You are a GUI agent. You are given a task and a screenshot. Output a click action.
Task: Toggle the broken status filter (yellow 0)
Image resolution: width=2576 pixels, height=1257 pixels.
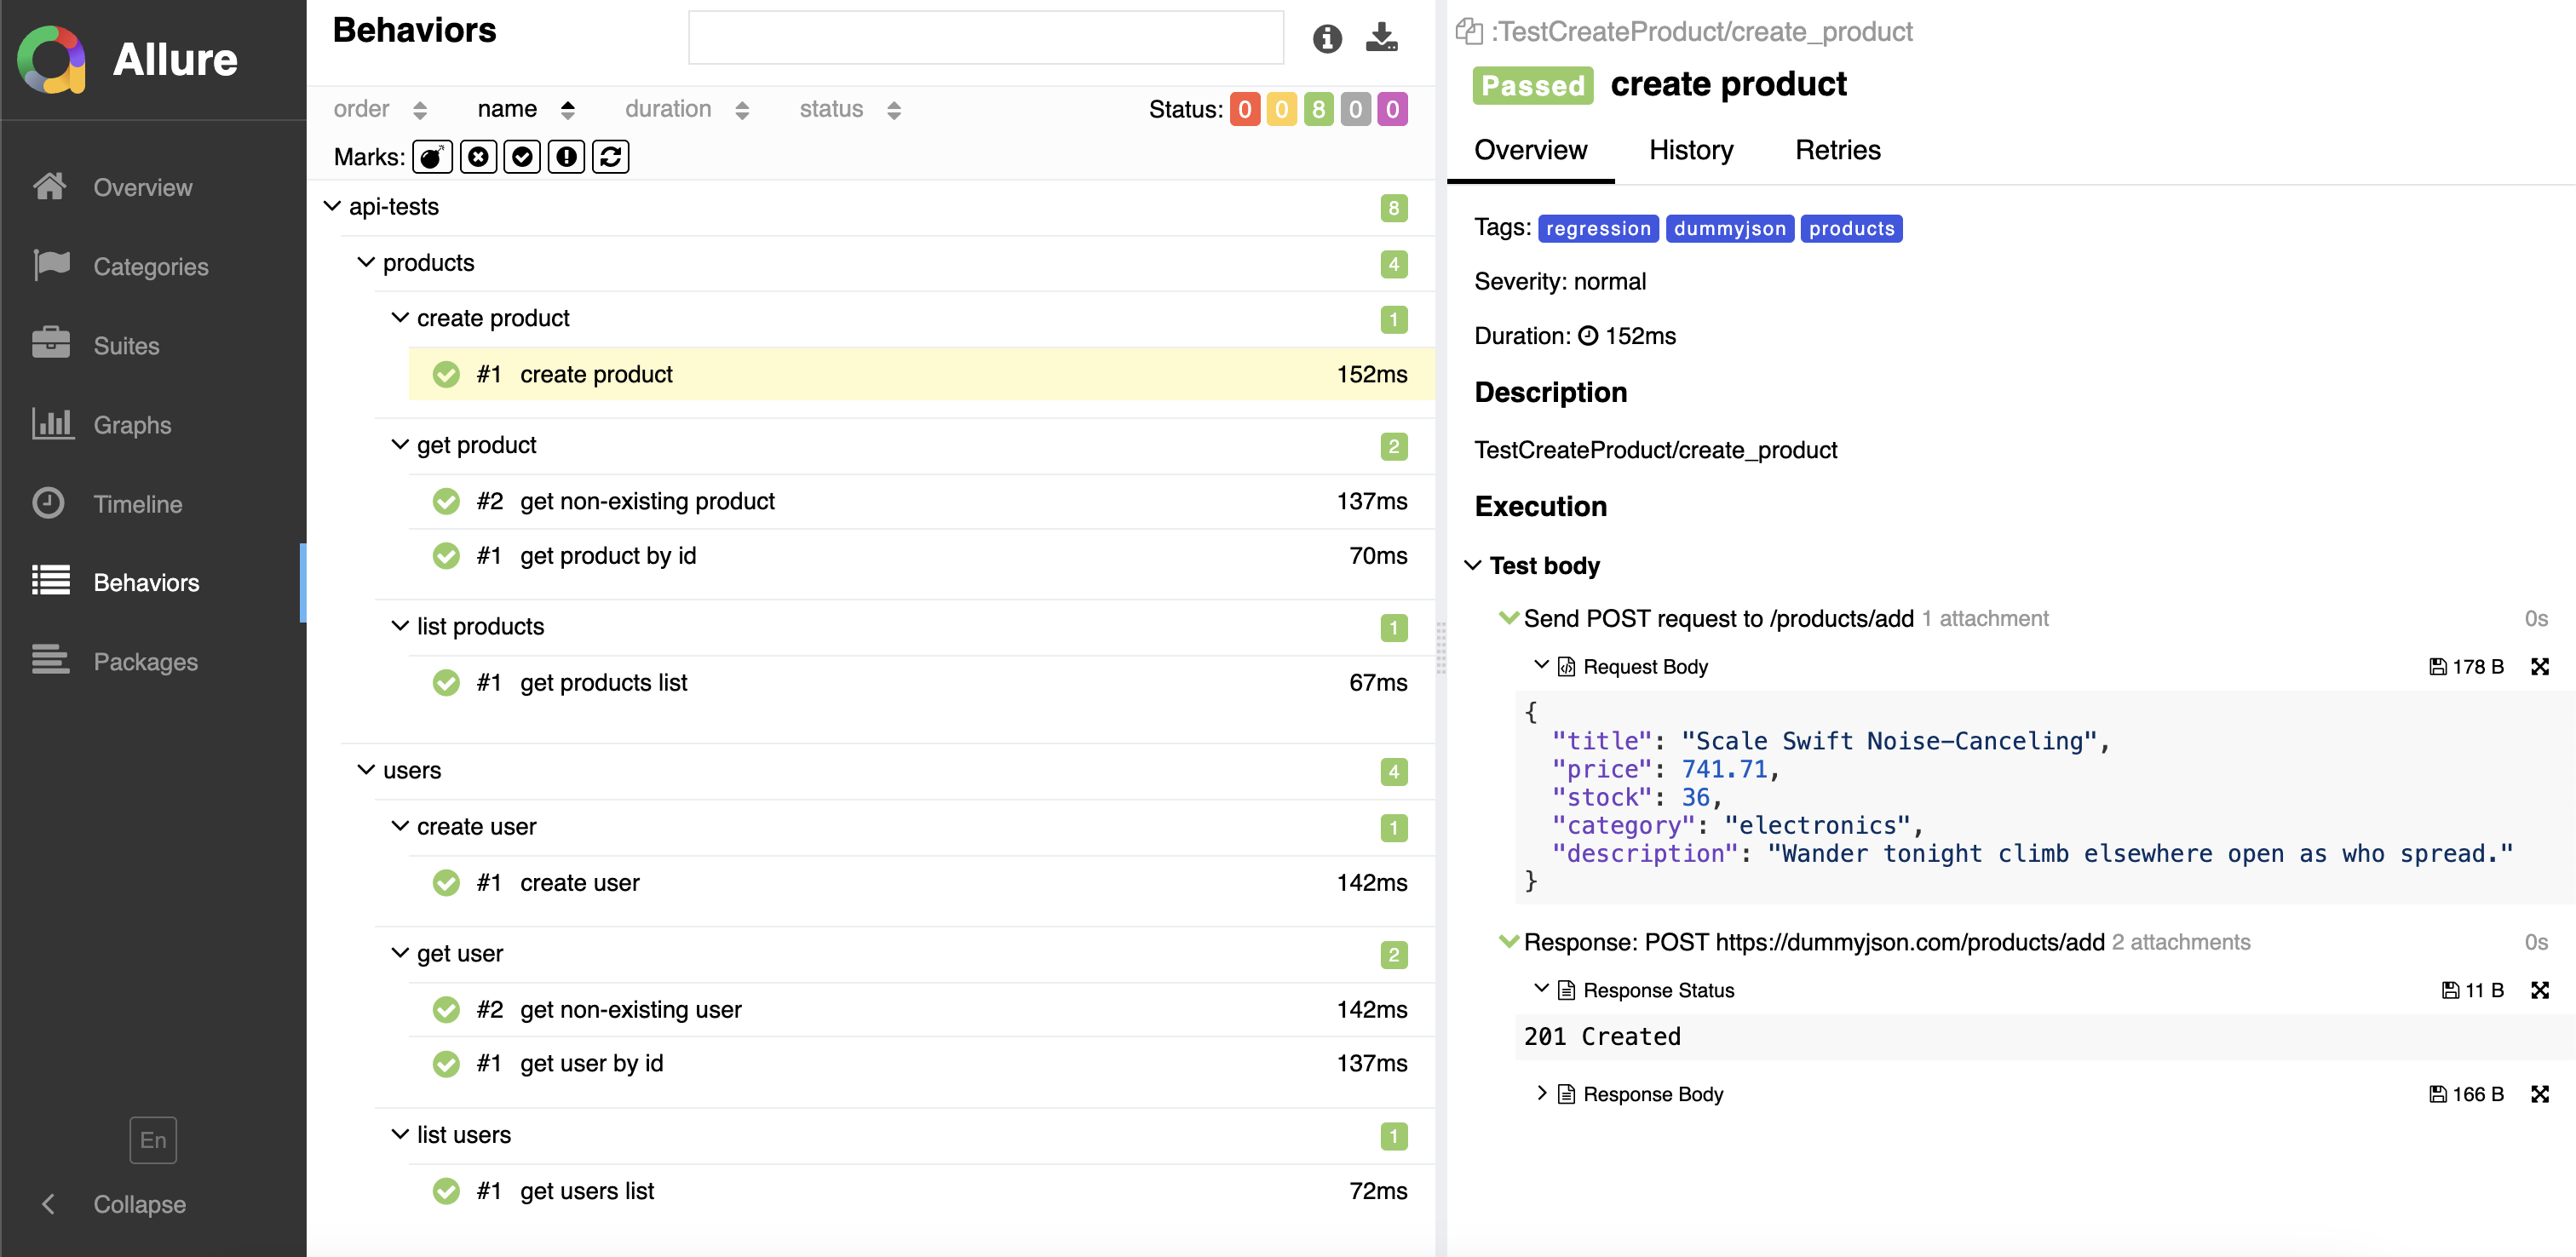(x=1281, y=109)
